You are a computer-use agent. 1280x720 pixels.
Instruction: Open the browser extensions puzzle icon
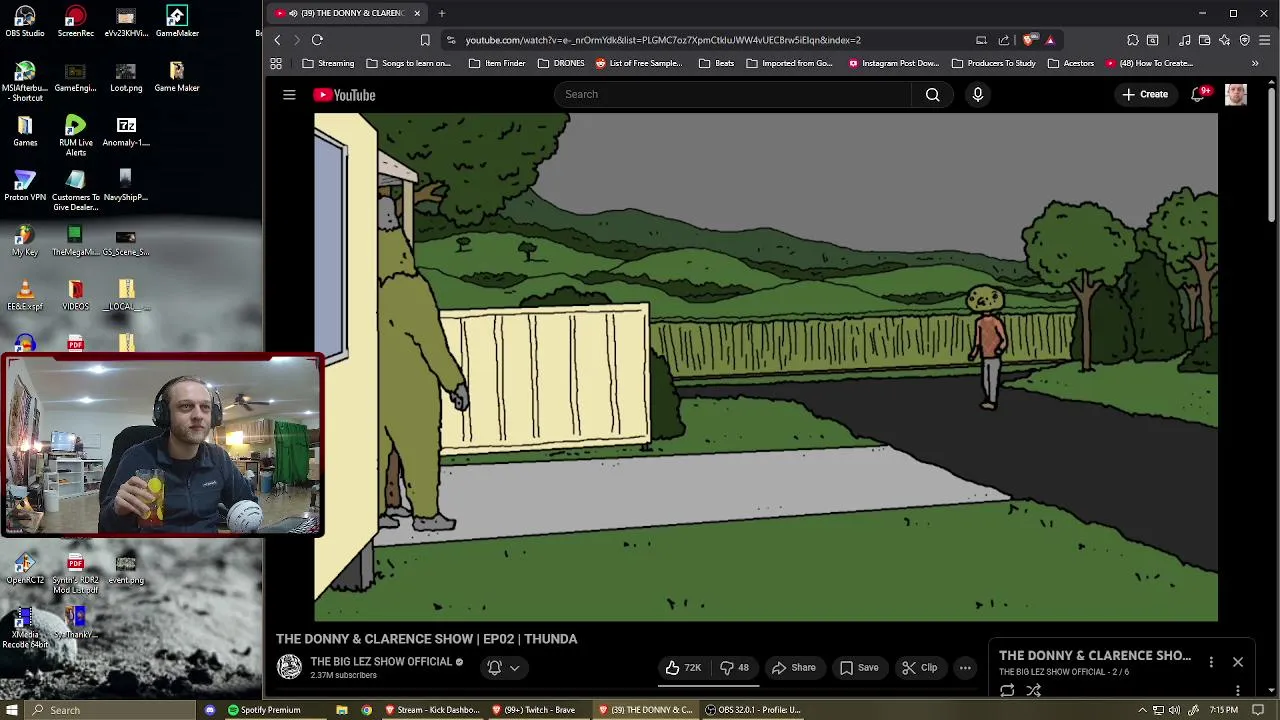click(x=1133, y=40)
